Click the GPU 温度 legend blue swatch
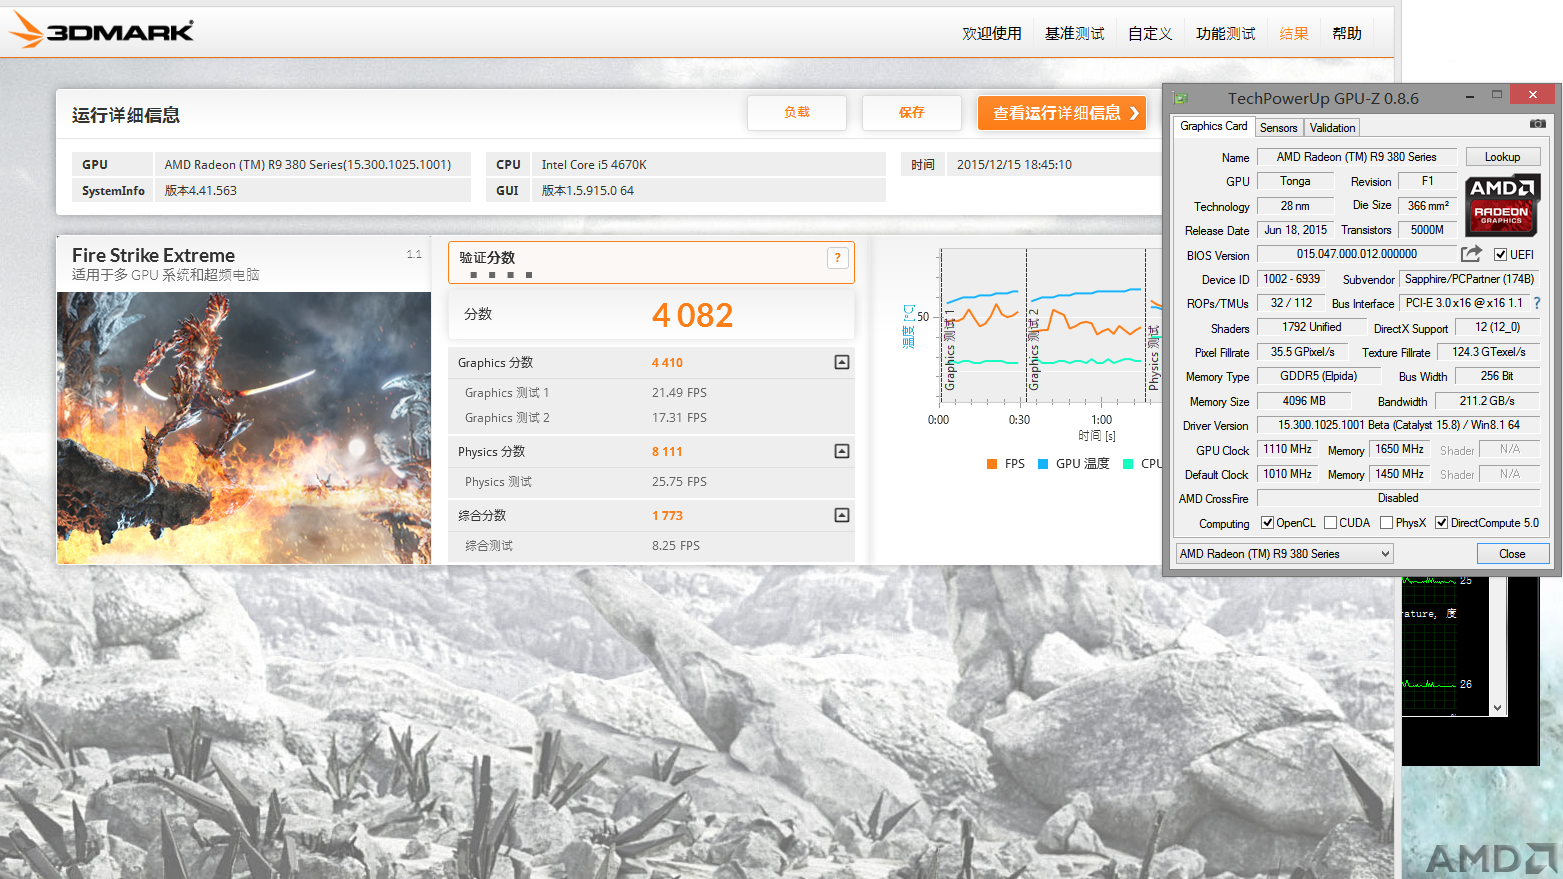1563x879 pixels. (x=1043, y=464)
